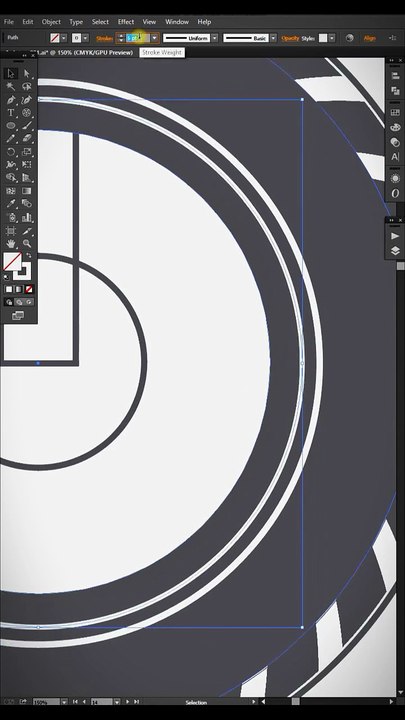Open the Uniform width profile dropdown
This screenshot has height=720, width=405.
pyautogui.click(x=214, y=38)
